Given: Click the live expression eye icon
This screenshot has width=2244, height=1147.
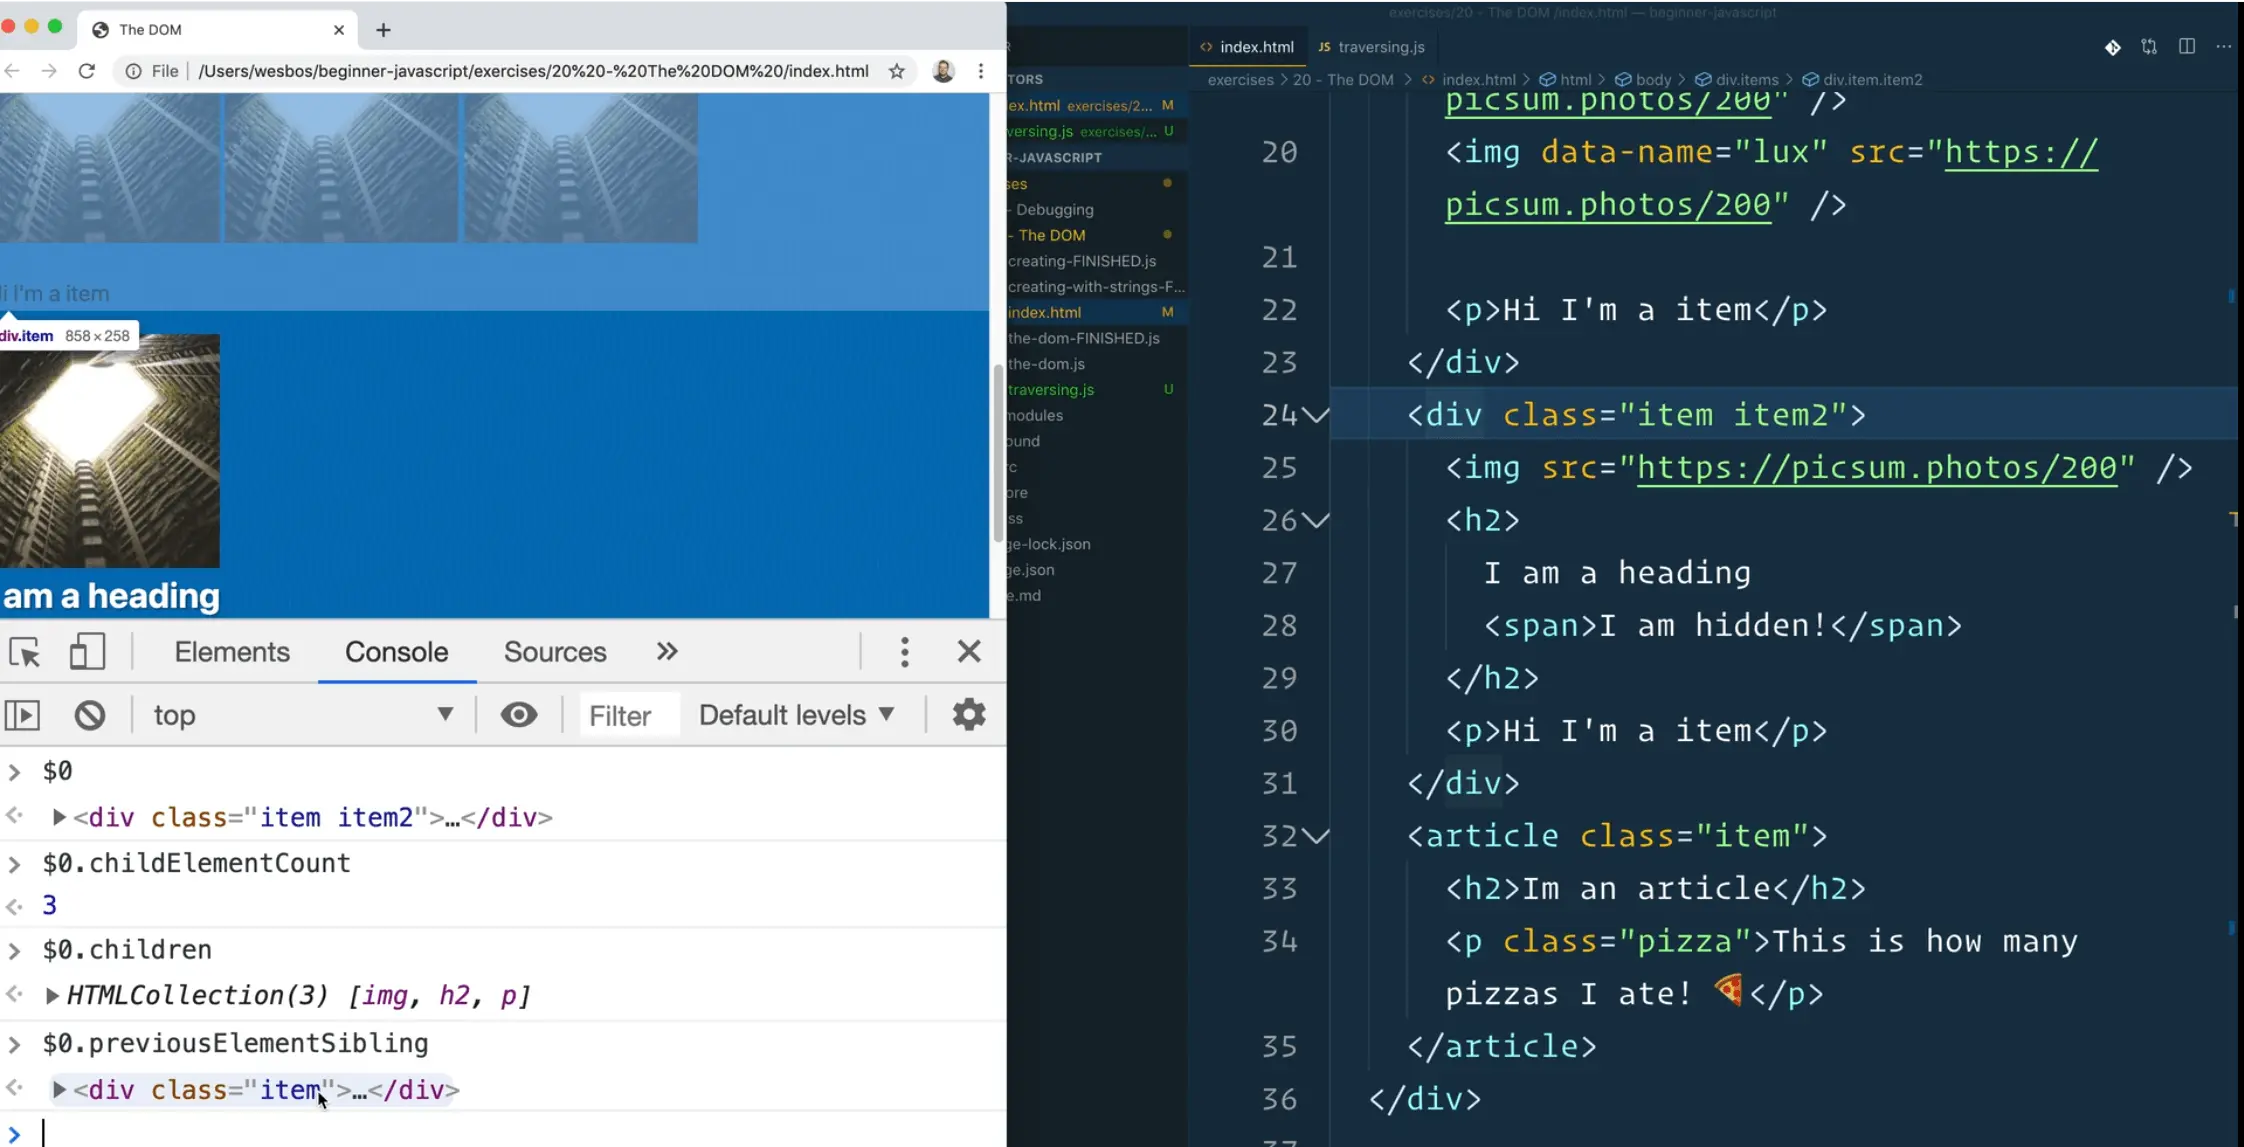Looking at the screenshot, I should (519, 715).
